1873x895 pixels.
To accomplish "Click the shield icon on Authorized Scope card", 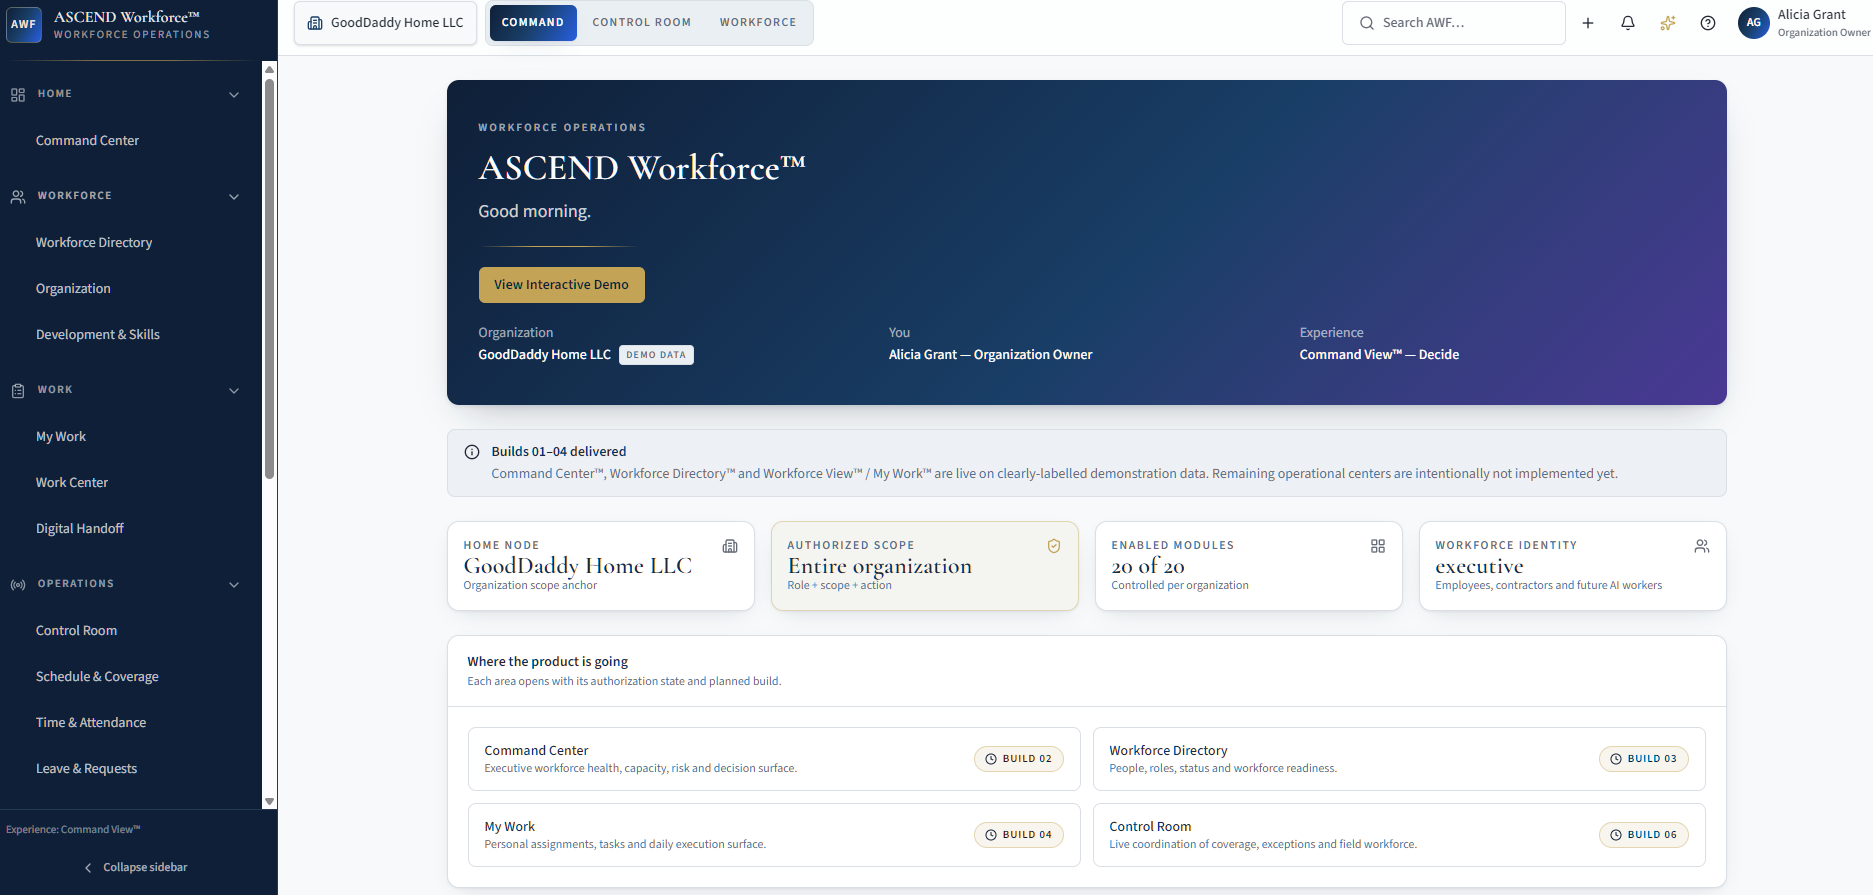I will tap(1054, 546).
